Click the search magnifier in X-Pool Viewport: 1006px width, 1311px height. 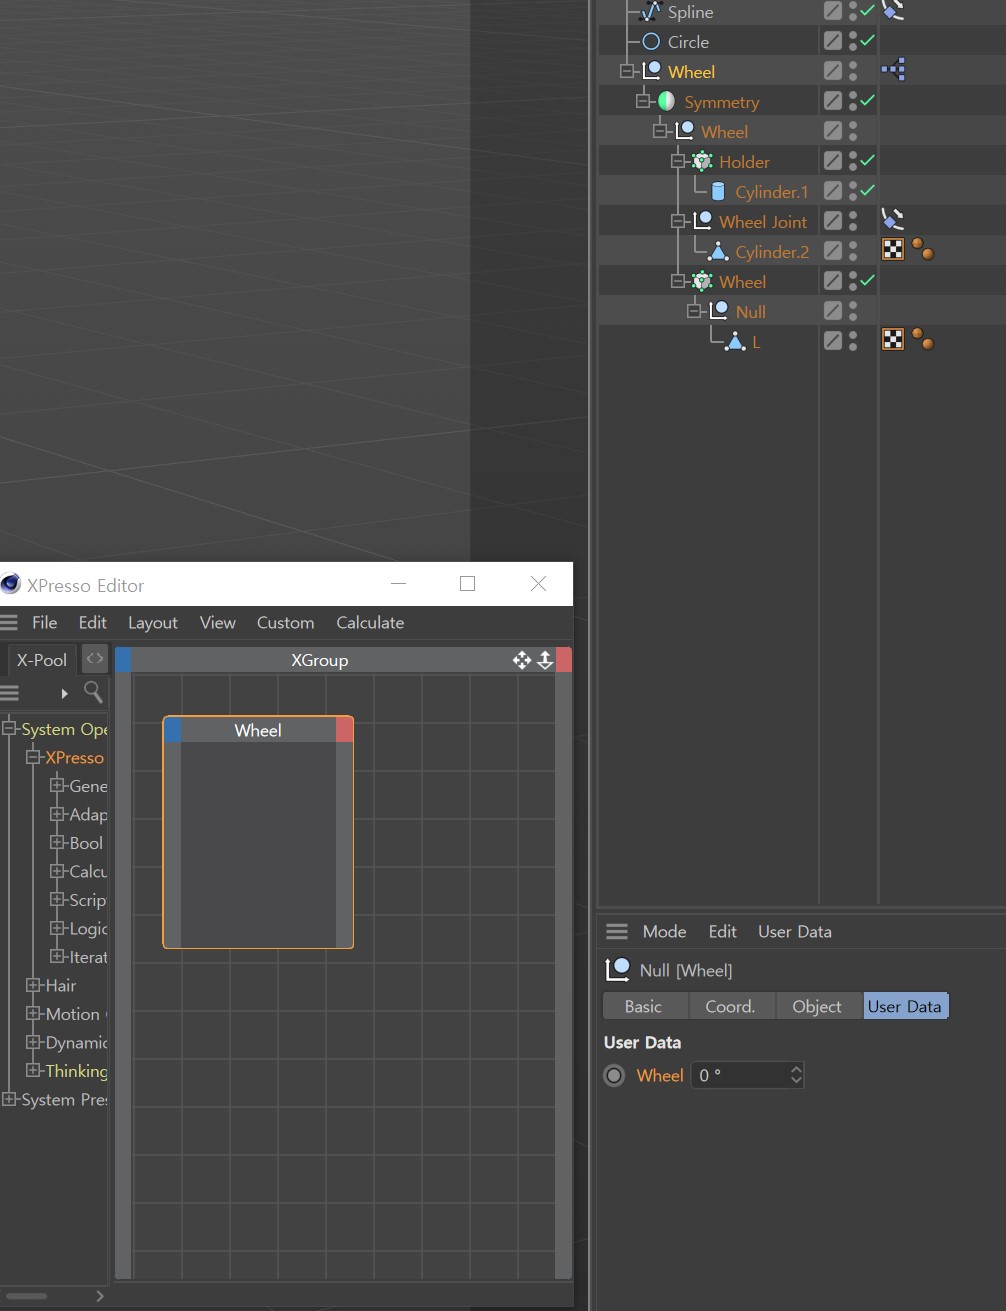[x=93, y=692]
